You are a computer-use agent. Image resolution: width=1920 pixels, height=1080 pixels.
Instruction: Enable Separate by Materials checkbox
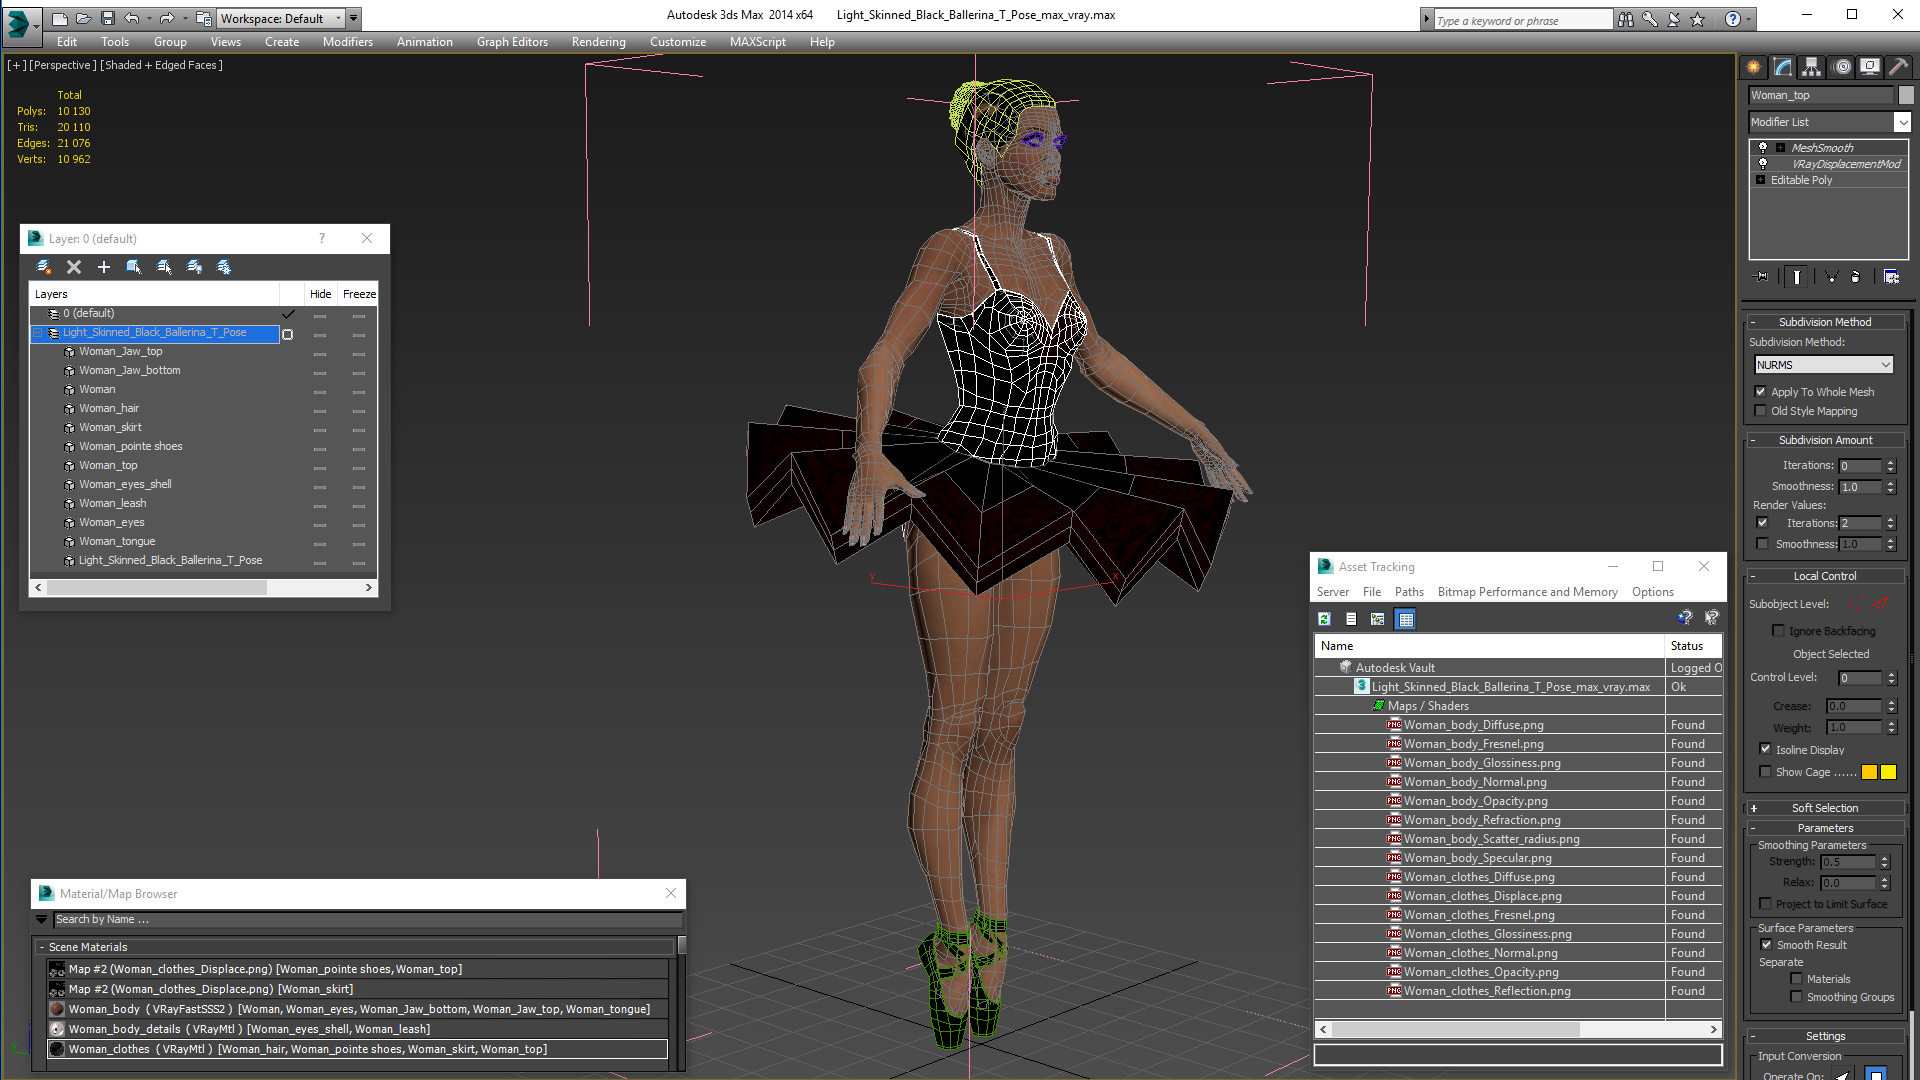[1796, 979]
